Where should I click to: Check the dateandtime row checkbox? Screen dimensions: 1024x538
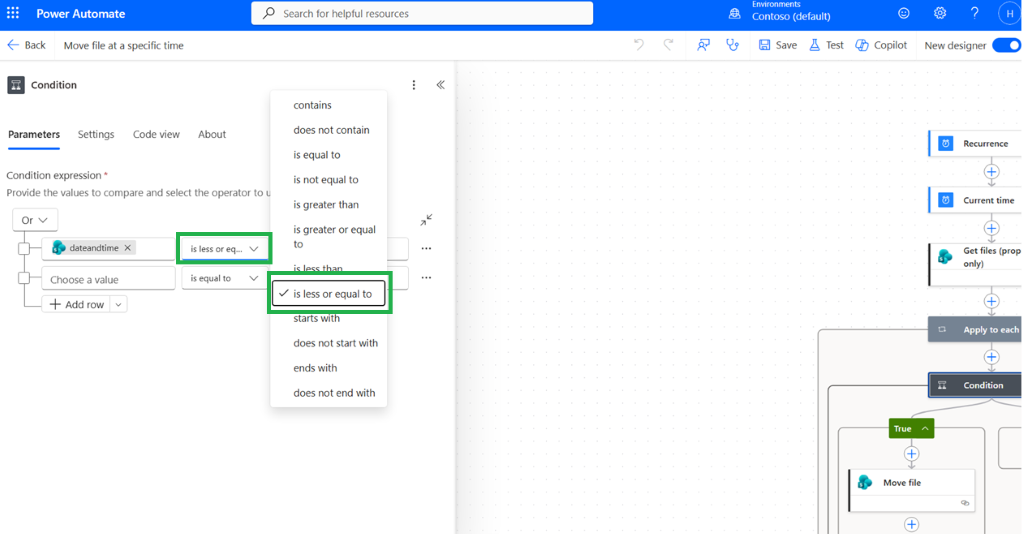(24, 249)
